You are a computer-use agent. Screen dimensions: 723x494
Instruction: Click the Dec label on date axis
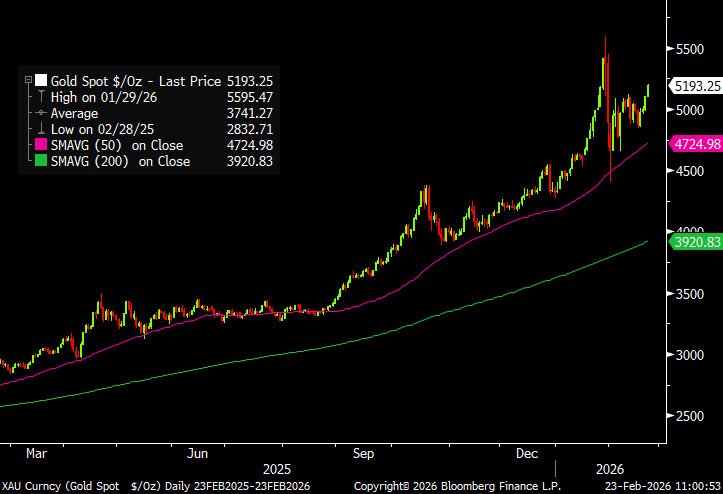tap(527, 454)
